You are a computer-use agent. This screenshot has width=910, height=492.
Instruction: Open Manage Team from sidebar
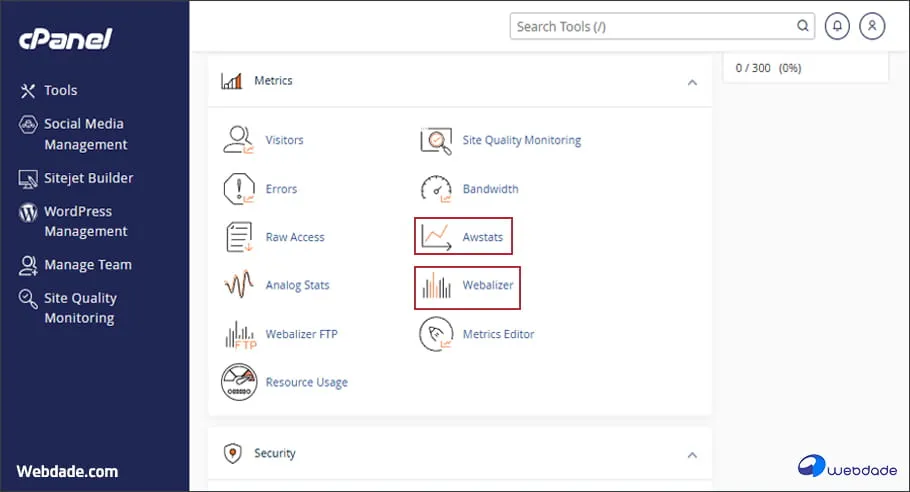tap(87, 265)
